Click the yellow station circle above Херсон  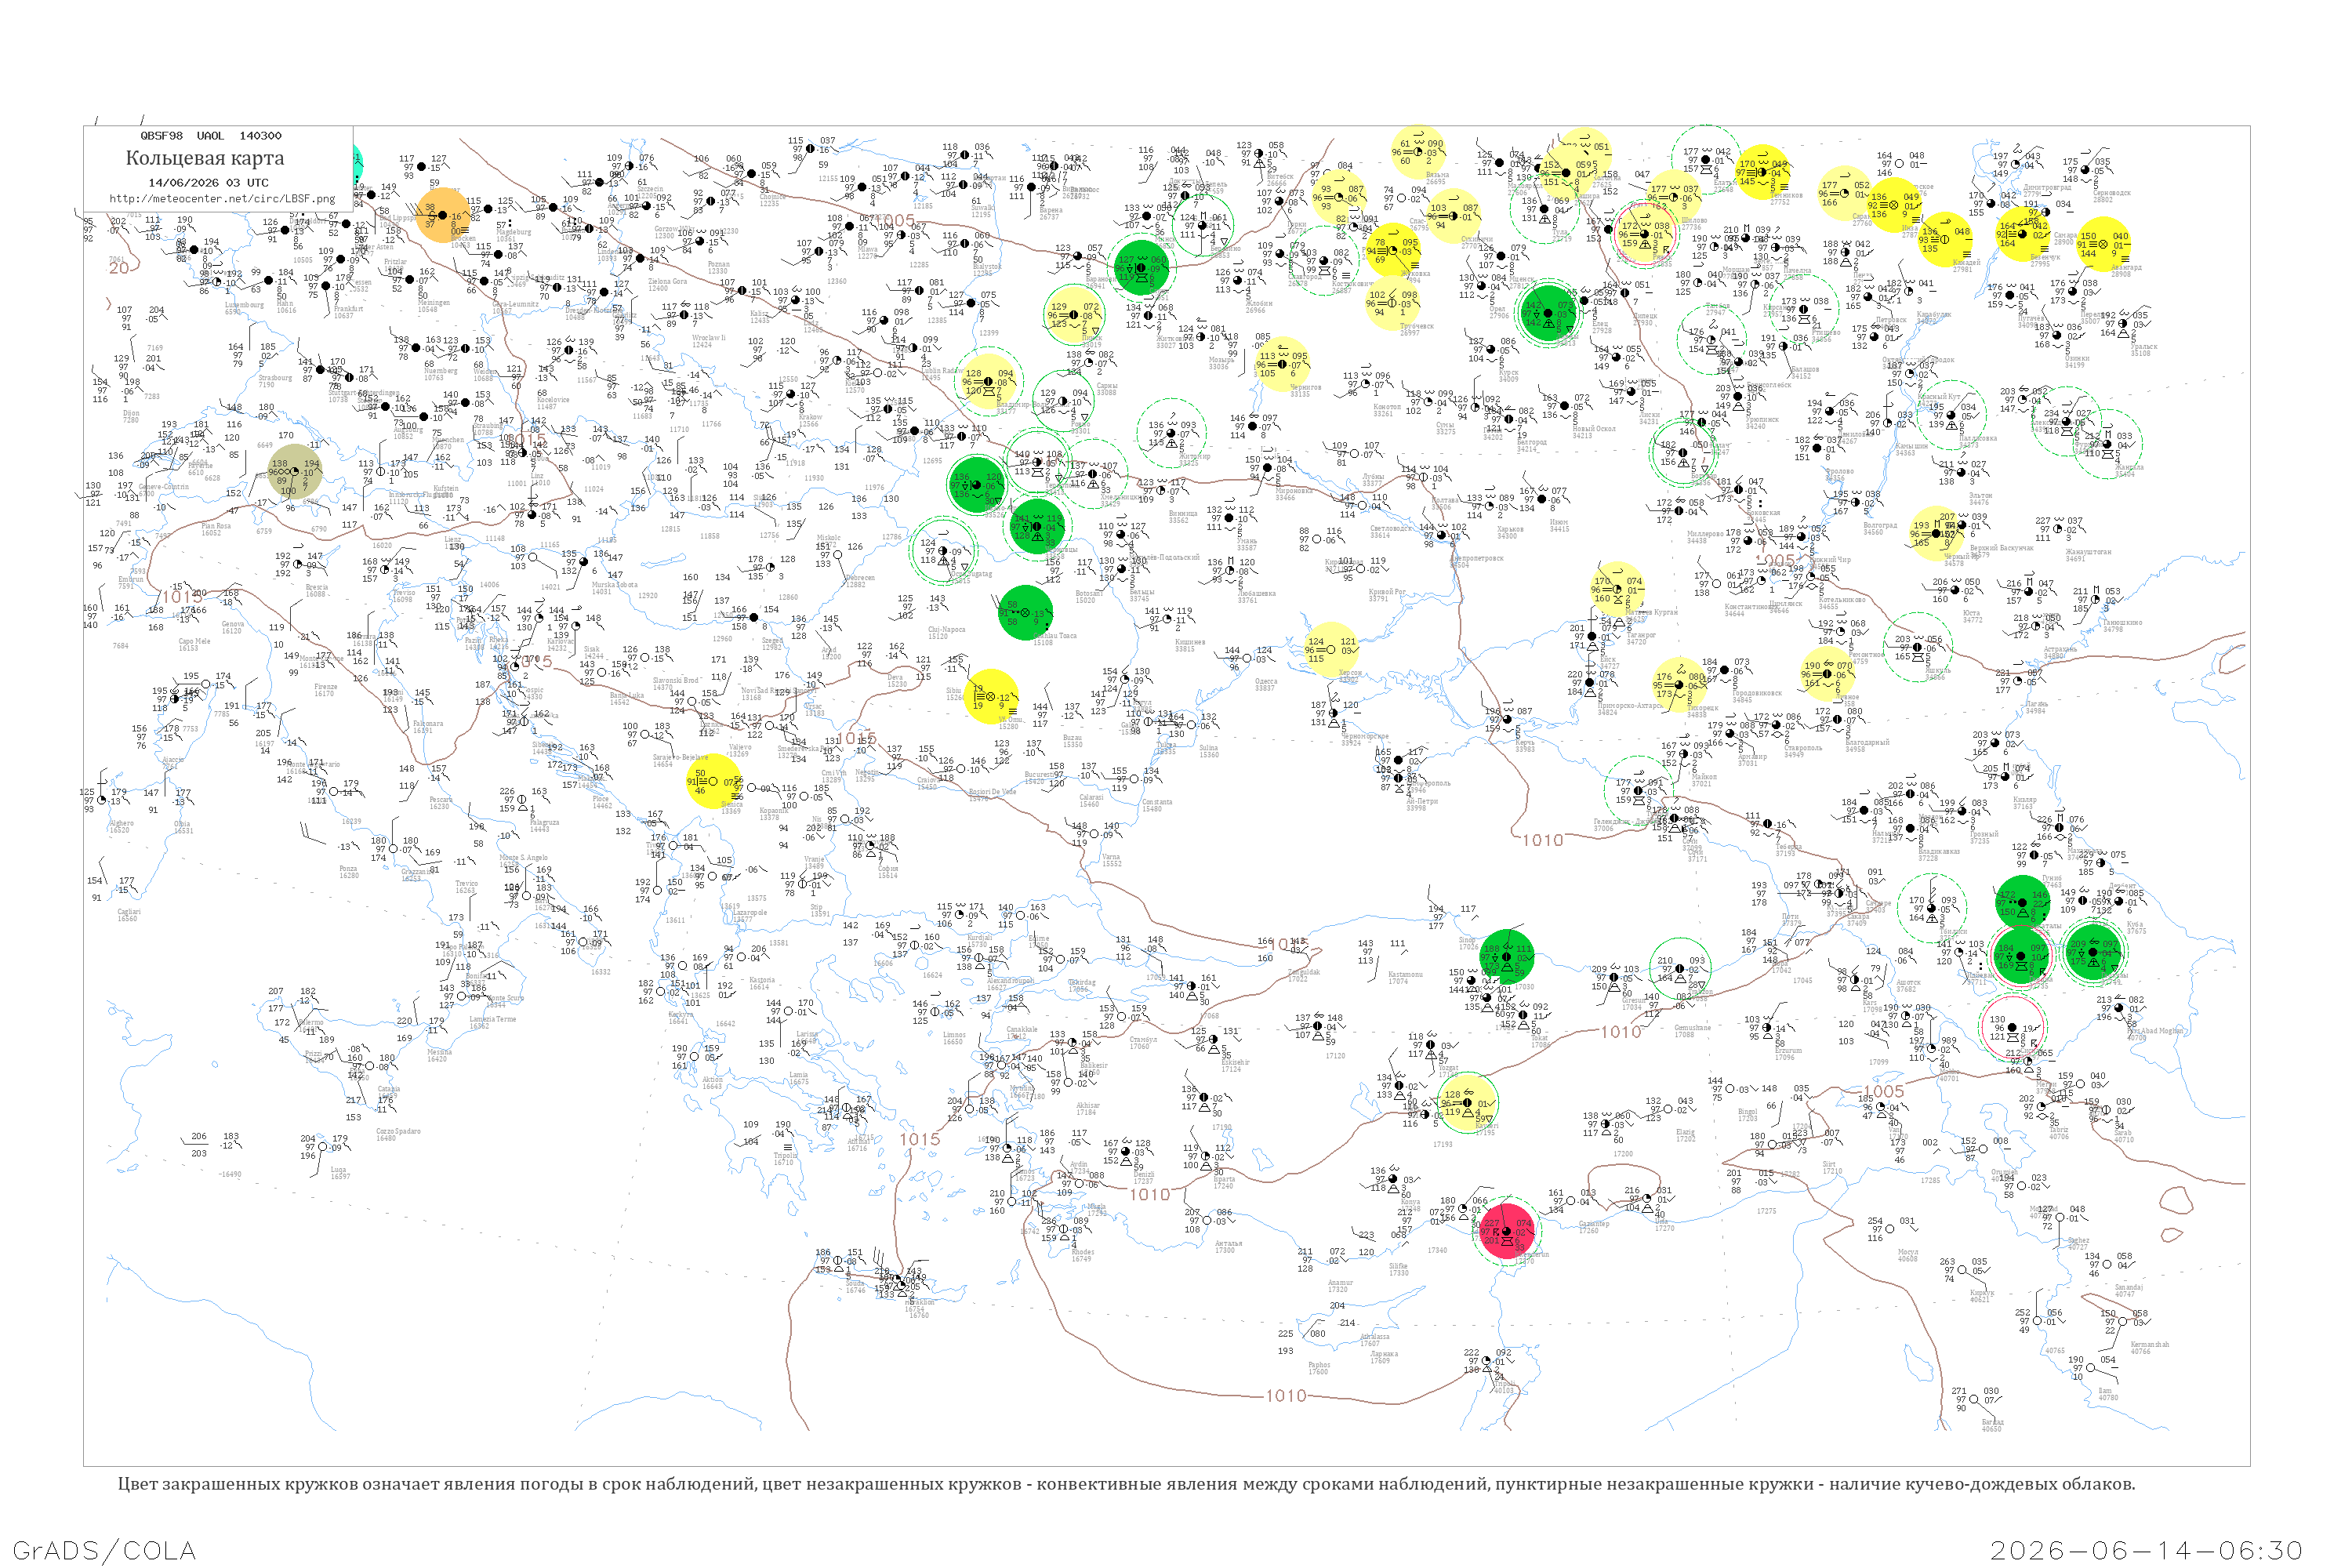click(x=1331, y=650)
